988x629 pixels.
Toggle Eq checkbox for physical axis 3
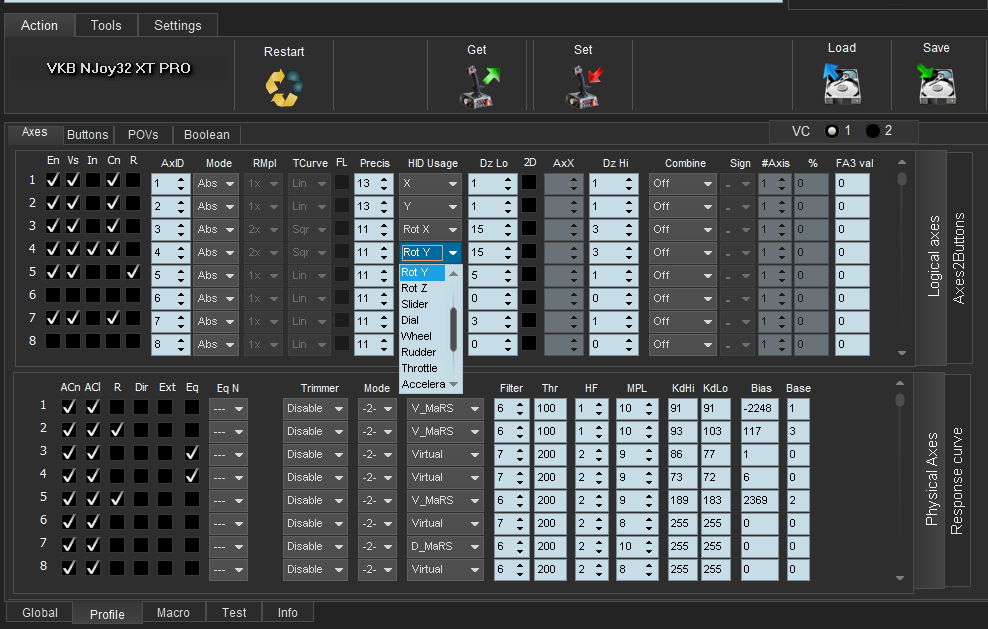click(192, 453)
